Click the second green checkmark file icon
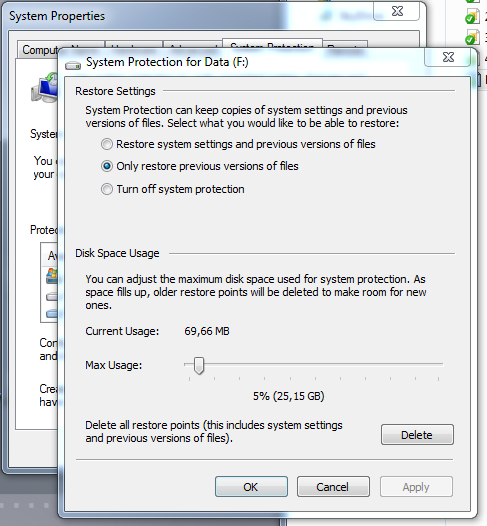This screenshot has width=487, height=526. (473, 37)
